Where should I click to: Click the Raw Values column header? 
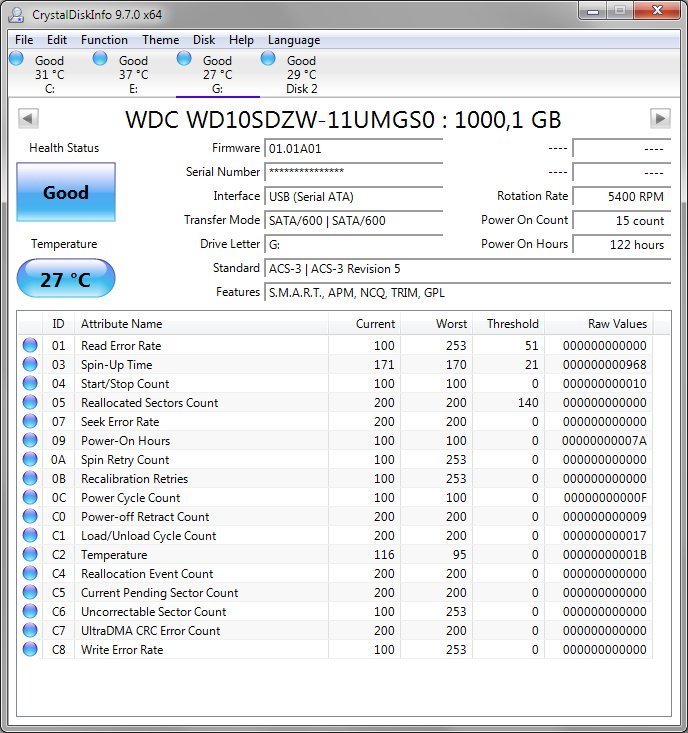click(599, 323)
